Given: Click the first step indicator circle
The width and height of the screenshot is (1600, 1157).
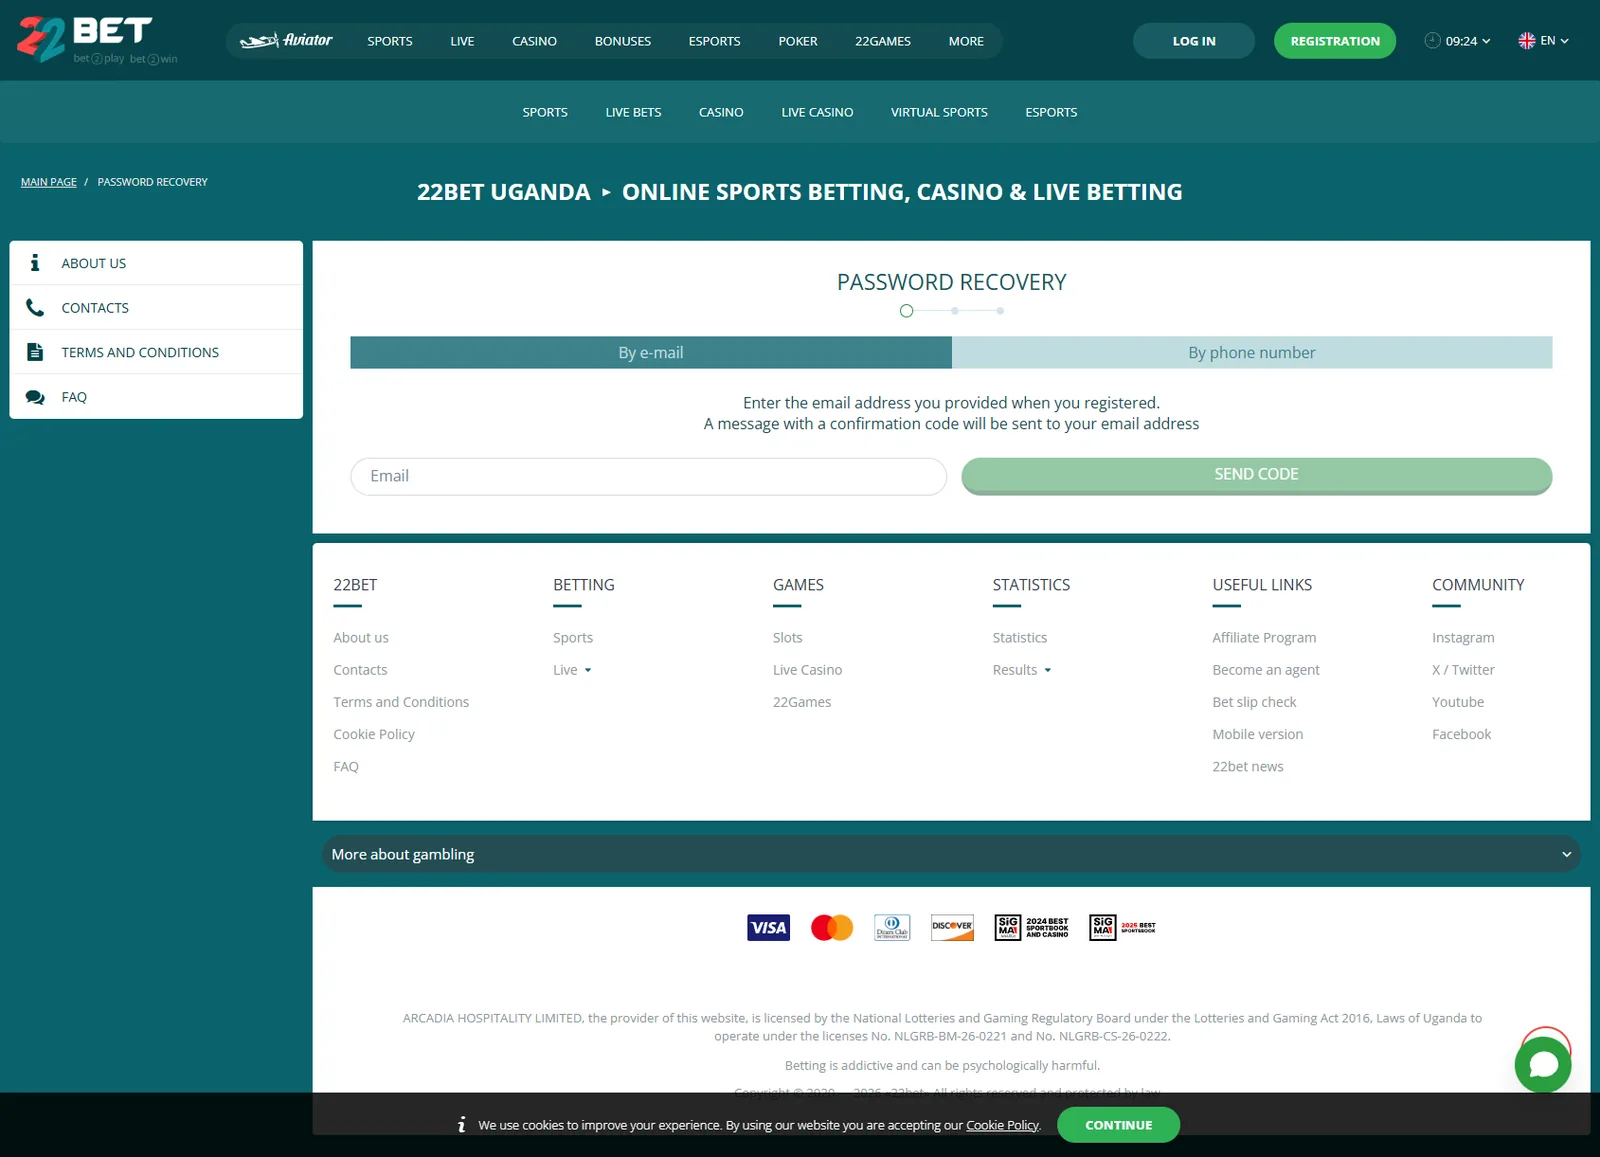Looking at the screenshot, I should tap(906, 311).
